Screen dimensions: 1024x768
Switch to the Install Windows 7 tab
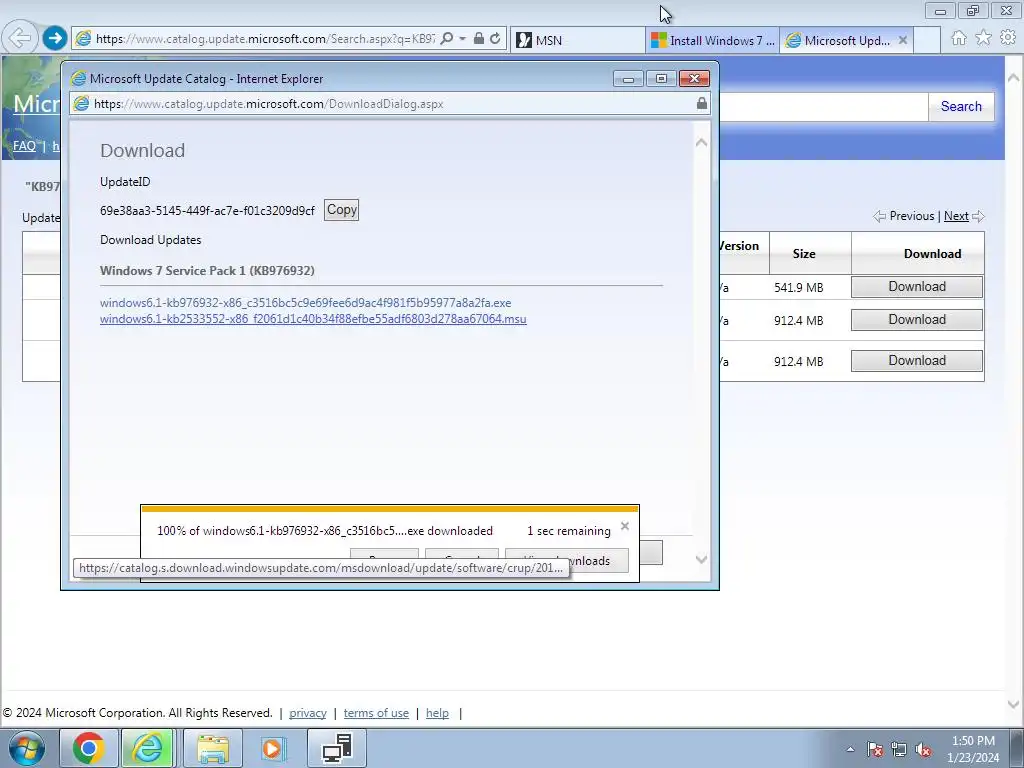point(712,40)
